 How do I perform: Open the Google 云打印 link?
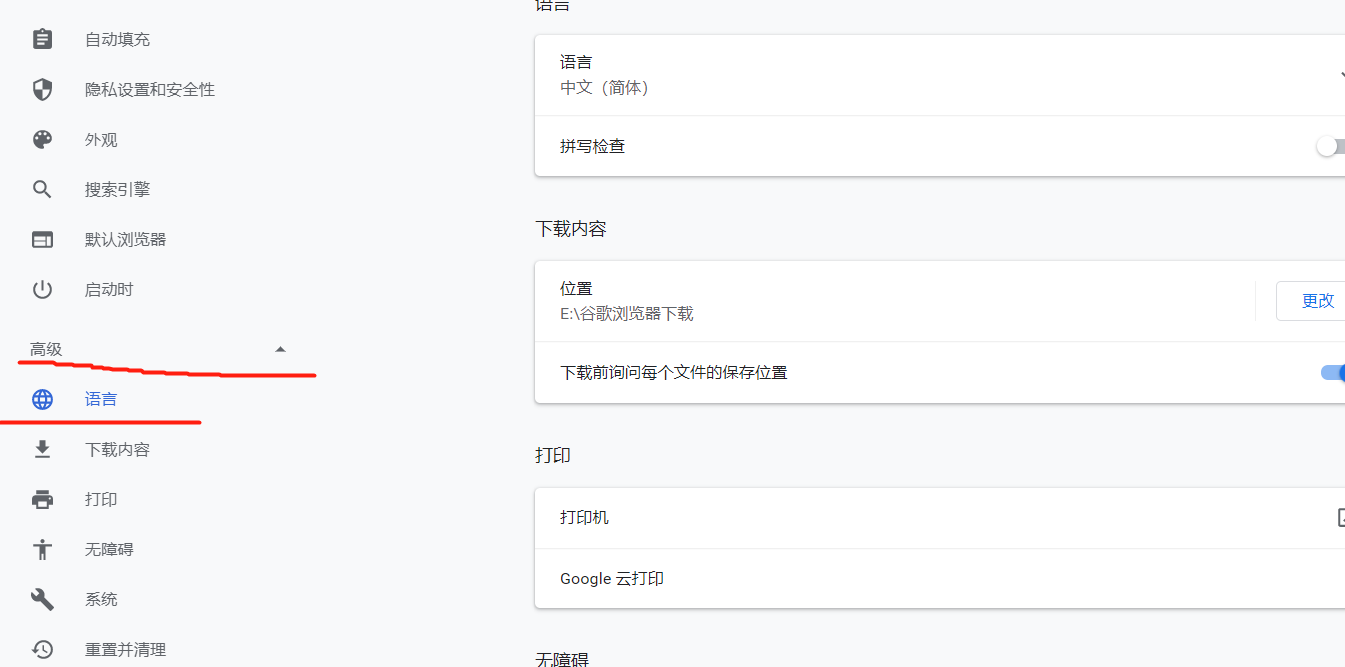click(611, 578)
